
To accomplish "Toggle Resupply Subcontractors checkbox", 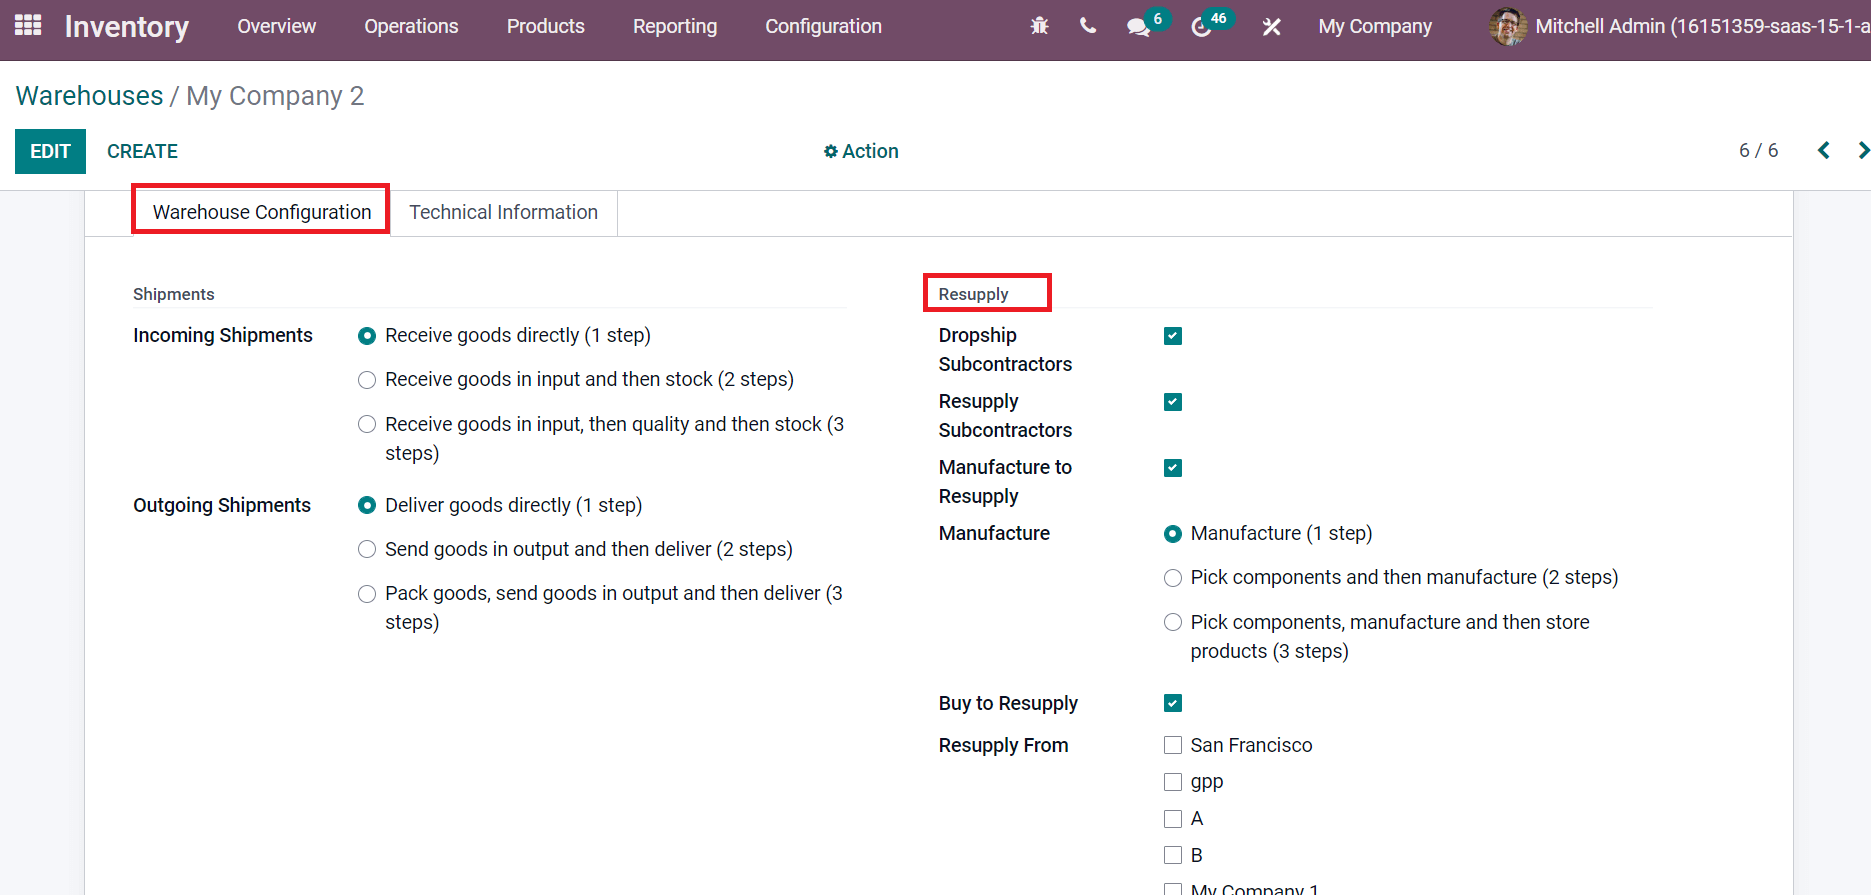I will coord(1173,402).
